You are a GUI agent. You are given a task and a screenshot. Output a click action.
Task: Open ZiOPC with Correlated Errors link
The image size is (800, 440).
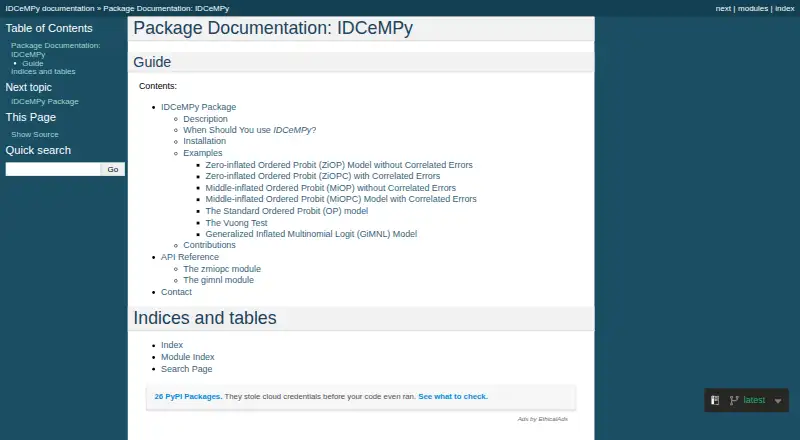click(322, 176)
